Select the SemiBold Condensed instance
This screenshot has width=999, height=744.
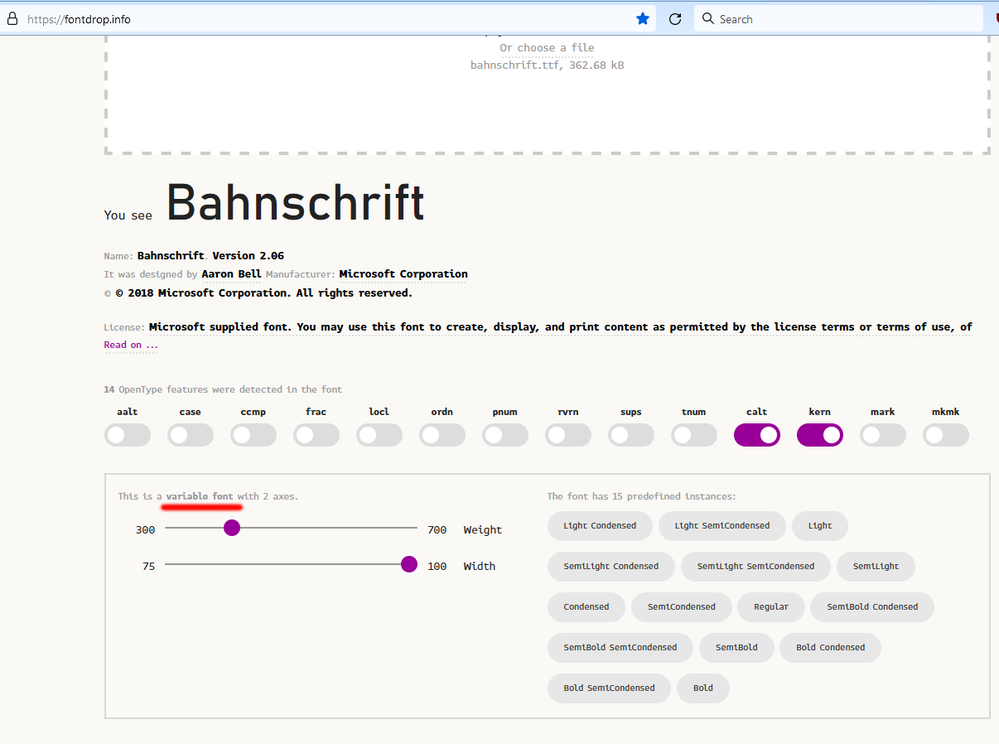(873, 607)
